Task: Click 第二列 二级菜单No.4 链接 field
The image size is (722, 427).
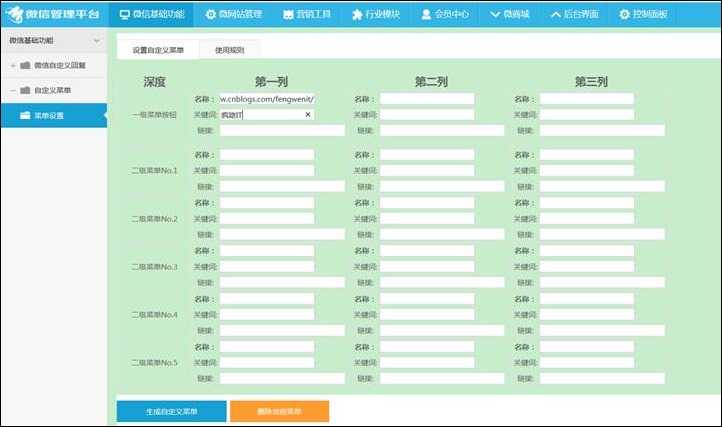Action: pos(442,330)
